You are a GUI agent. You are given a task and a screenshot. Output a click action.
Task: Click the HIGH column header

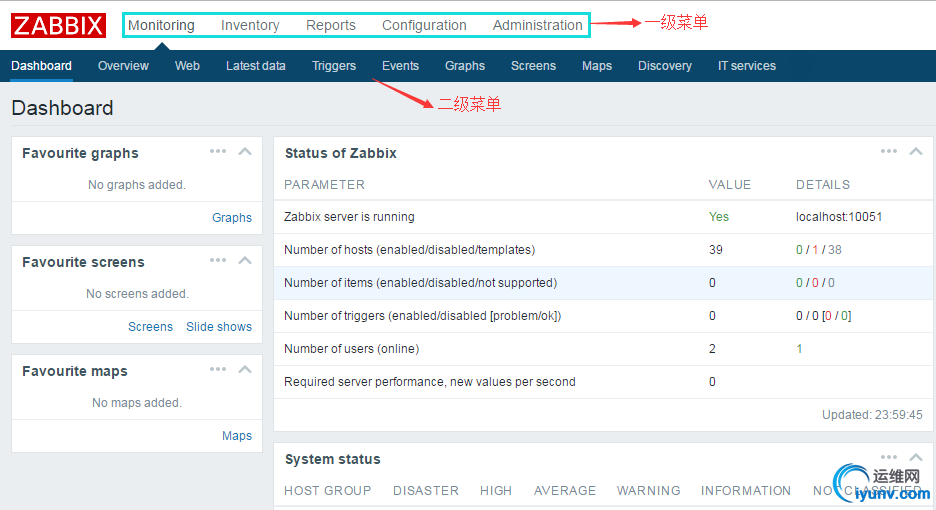click(496, 490)
